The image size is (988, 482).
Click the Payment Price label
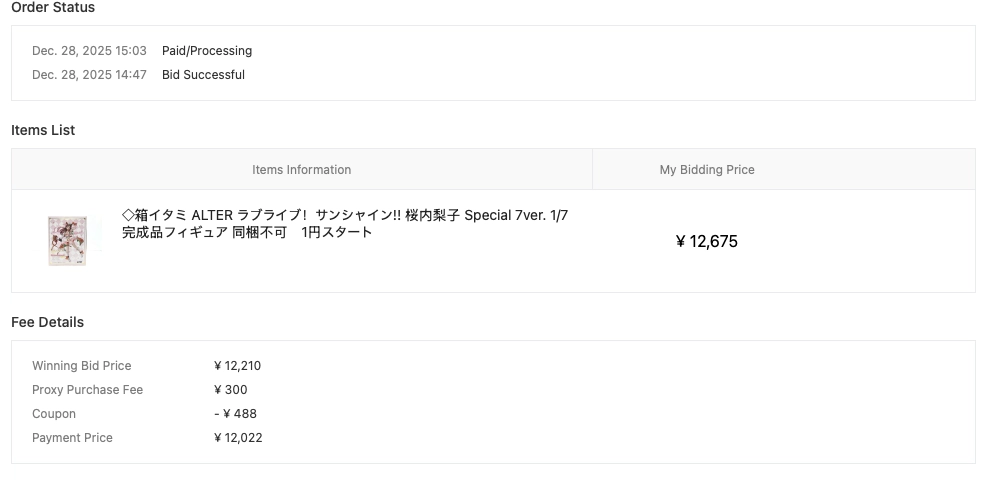pyautogui.click(x=72, y=438)
